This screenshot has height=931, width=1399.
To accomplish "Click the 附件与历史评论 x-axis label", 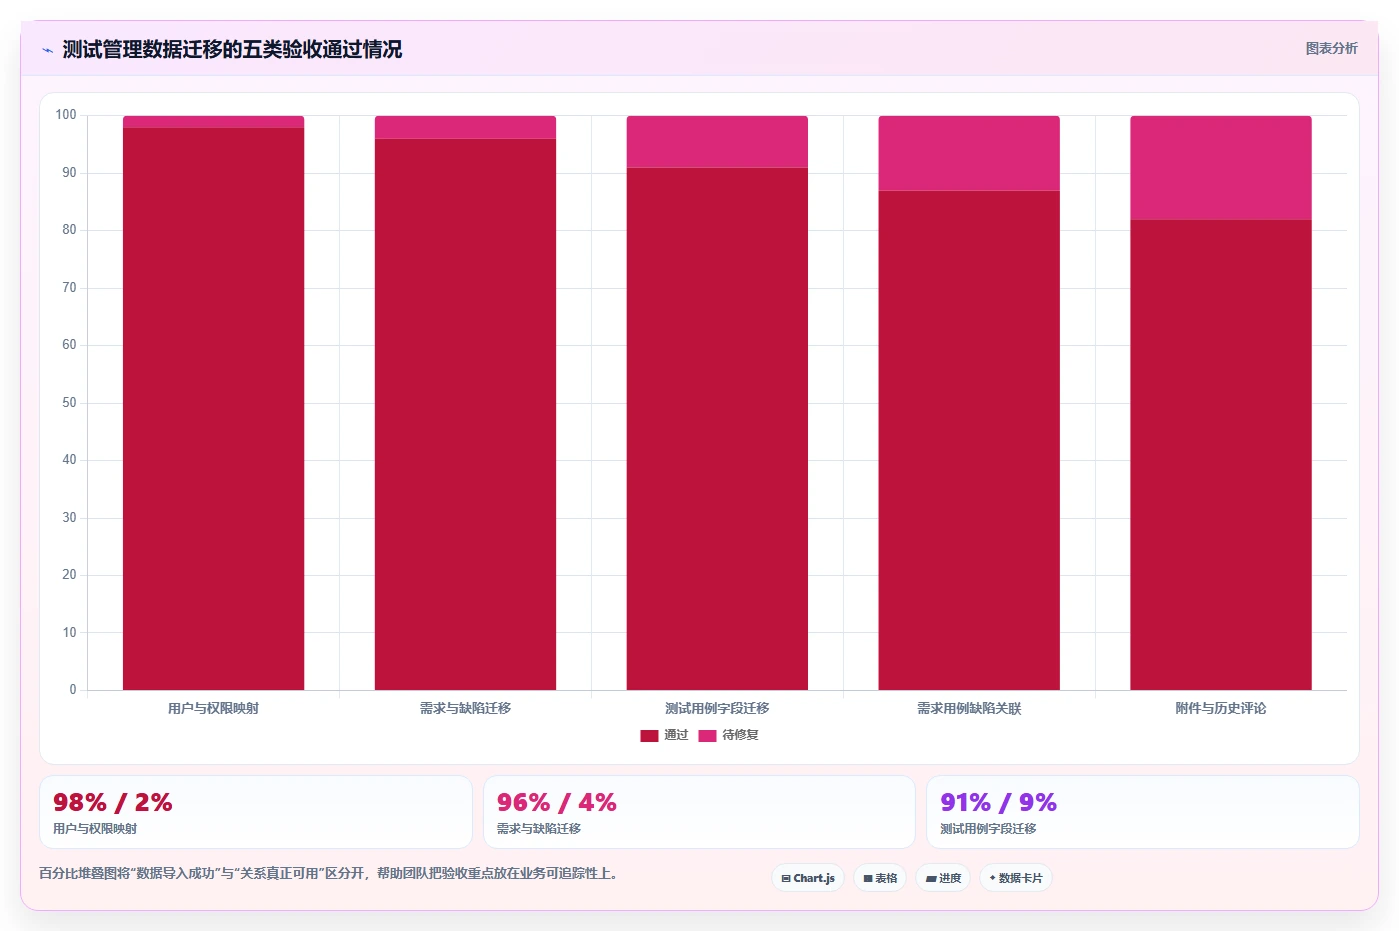I will (x=1221, y=708).
